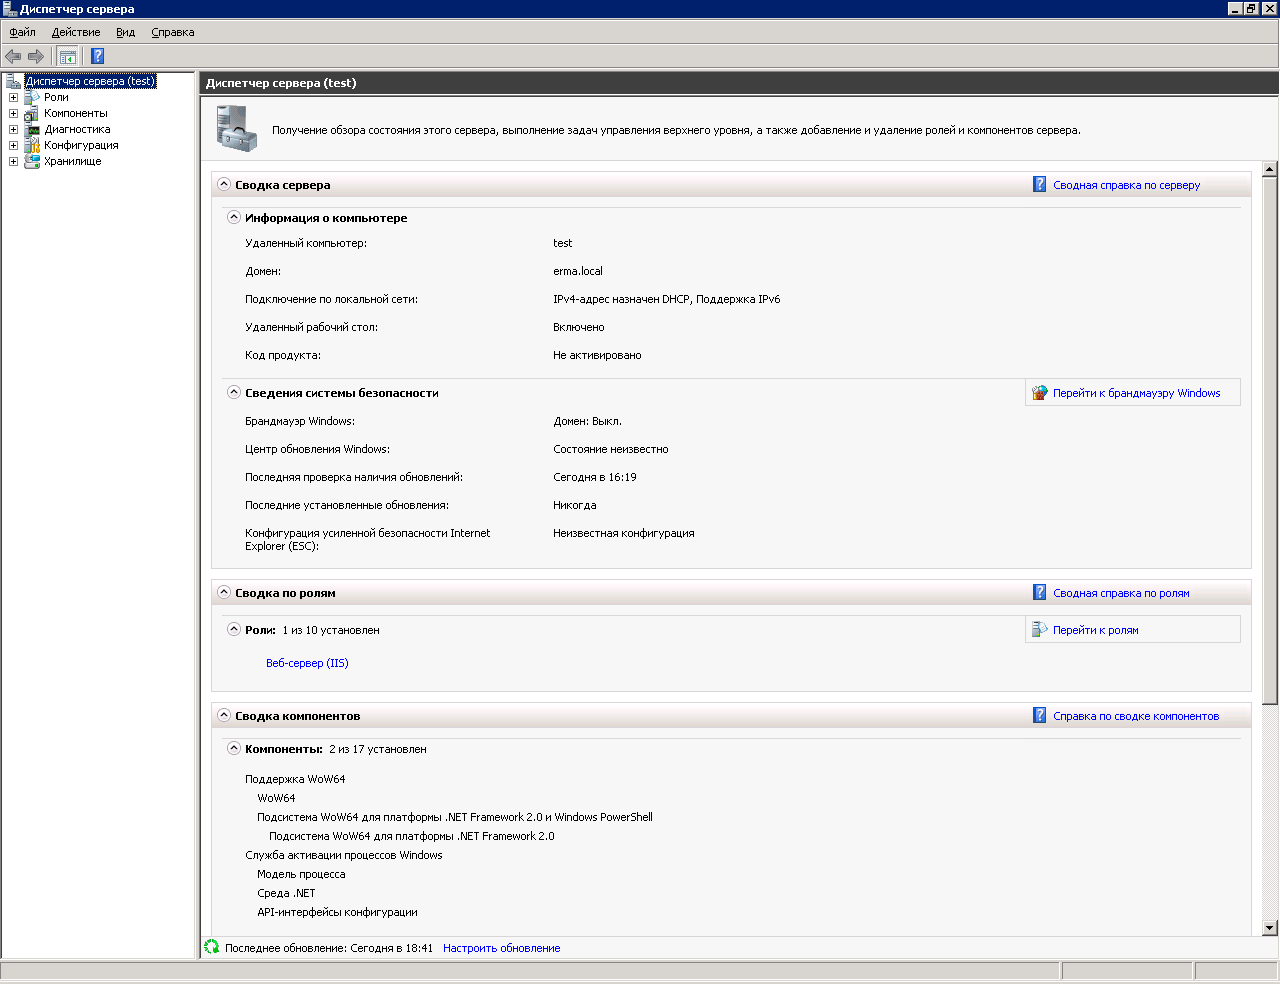This screenshot has height=984, width=1280.
Task: Click help icon next to Сводная справка по серверу
Action: 1040,184
